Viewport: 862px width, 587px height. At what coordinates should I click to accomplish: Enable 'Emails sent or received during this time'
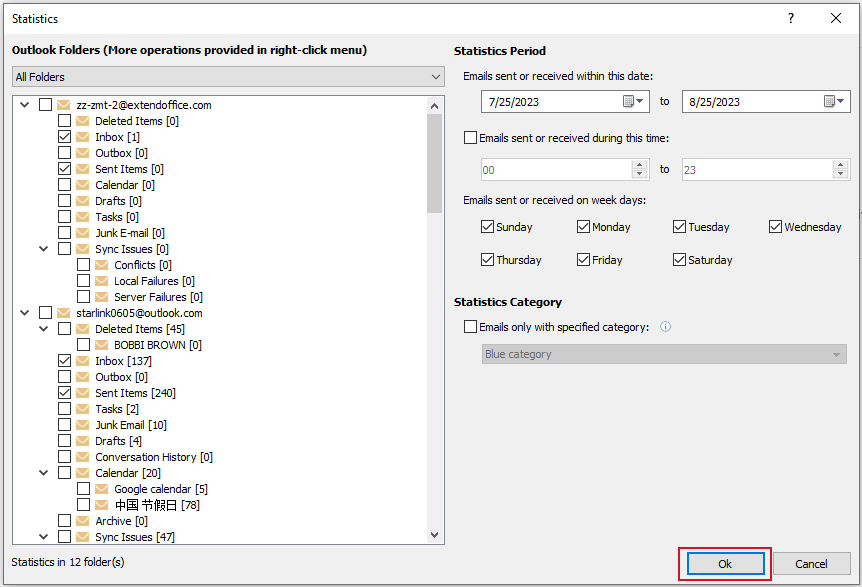(470, 138)
